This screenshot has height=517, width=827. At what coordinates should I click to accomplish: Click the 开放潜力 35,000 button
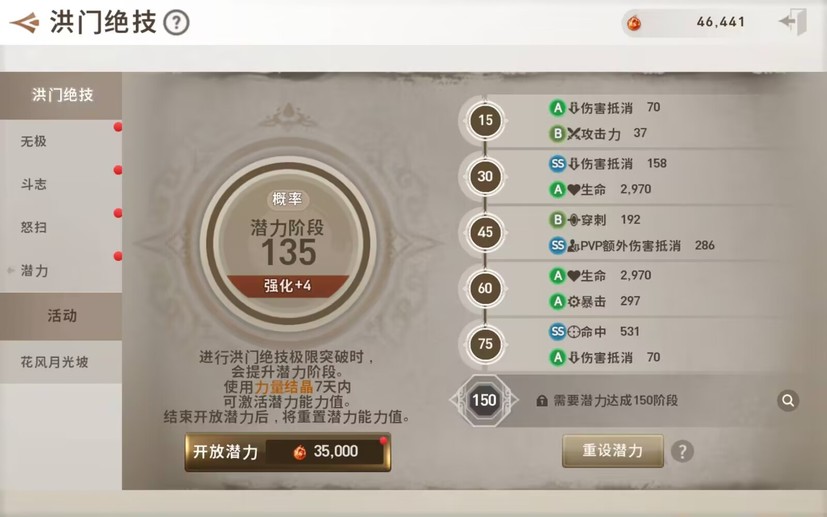287,452
